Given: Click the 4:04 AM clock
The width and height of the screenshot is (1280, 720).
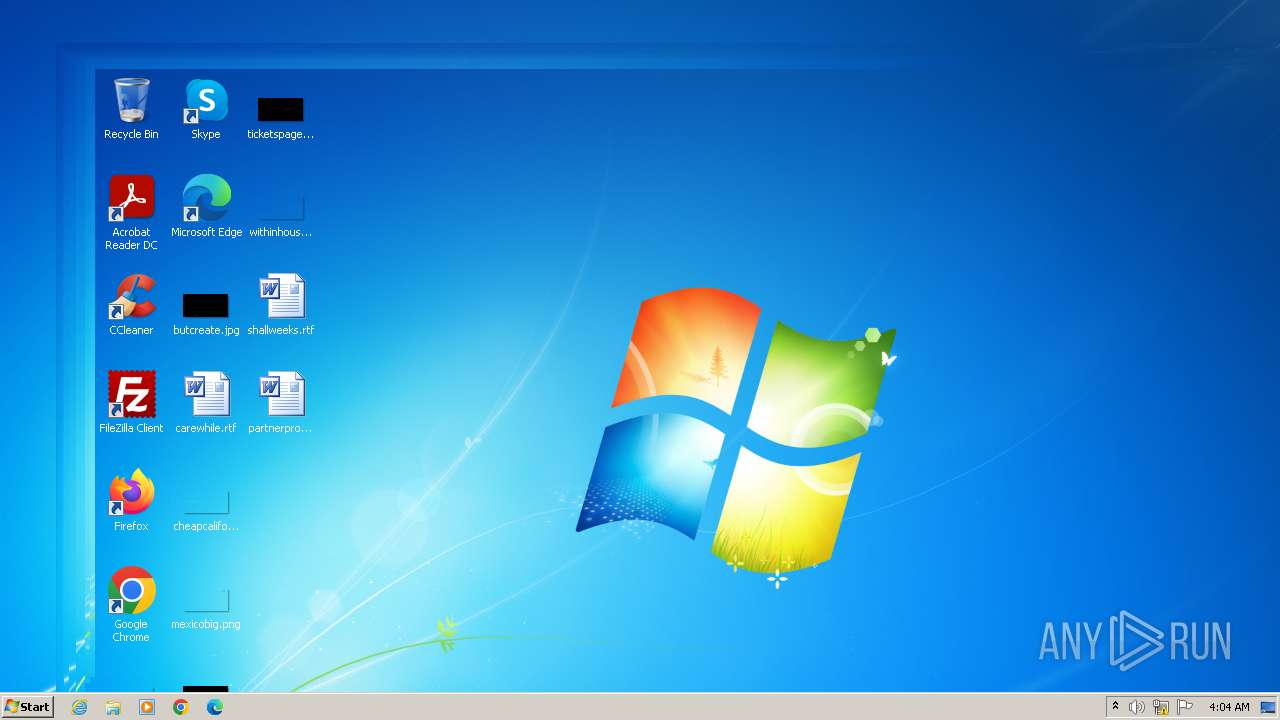Looking at the screenshot, I should [1229, 707].
